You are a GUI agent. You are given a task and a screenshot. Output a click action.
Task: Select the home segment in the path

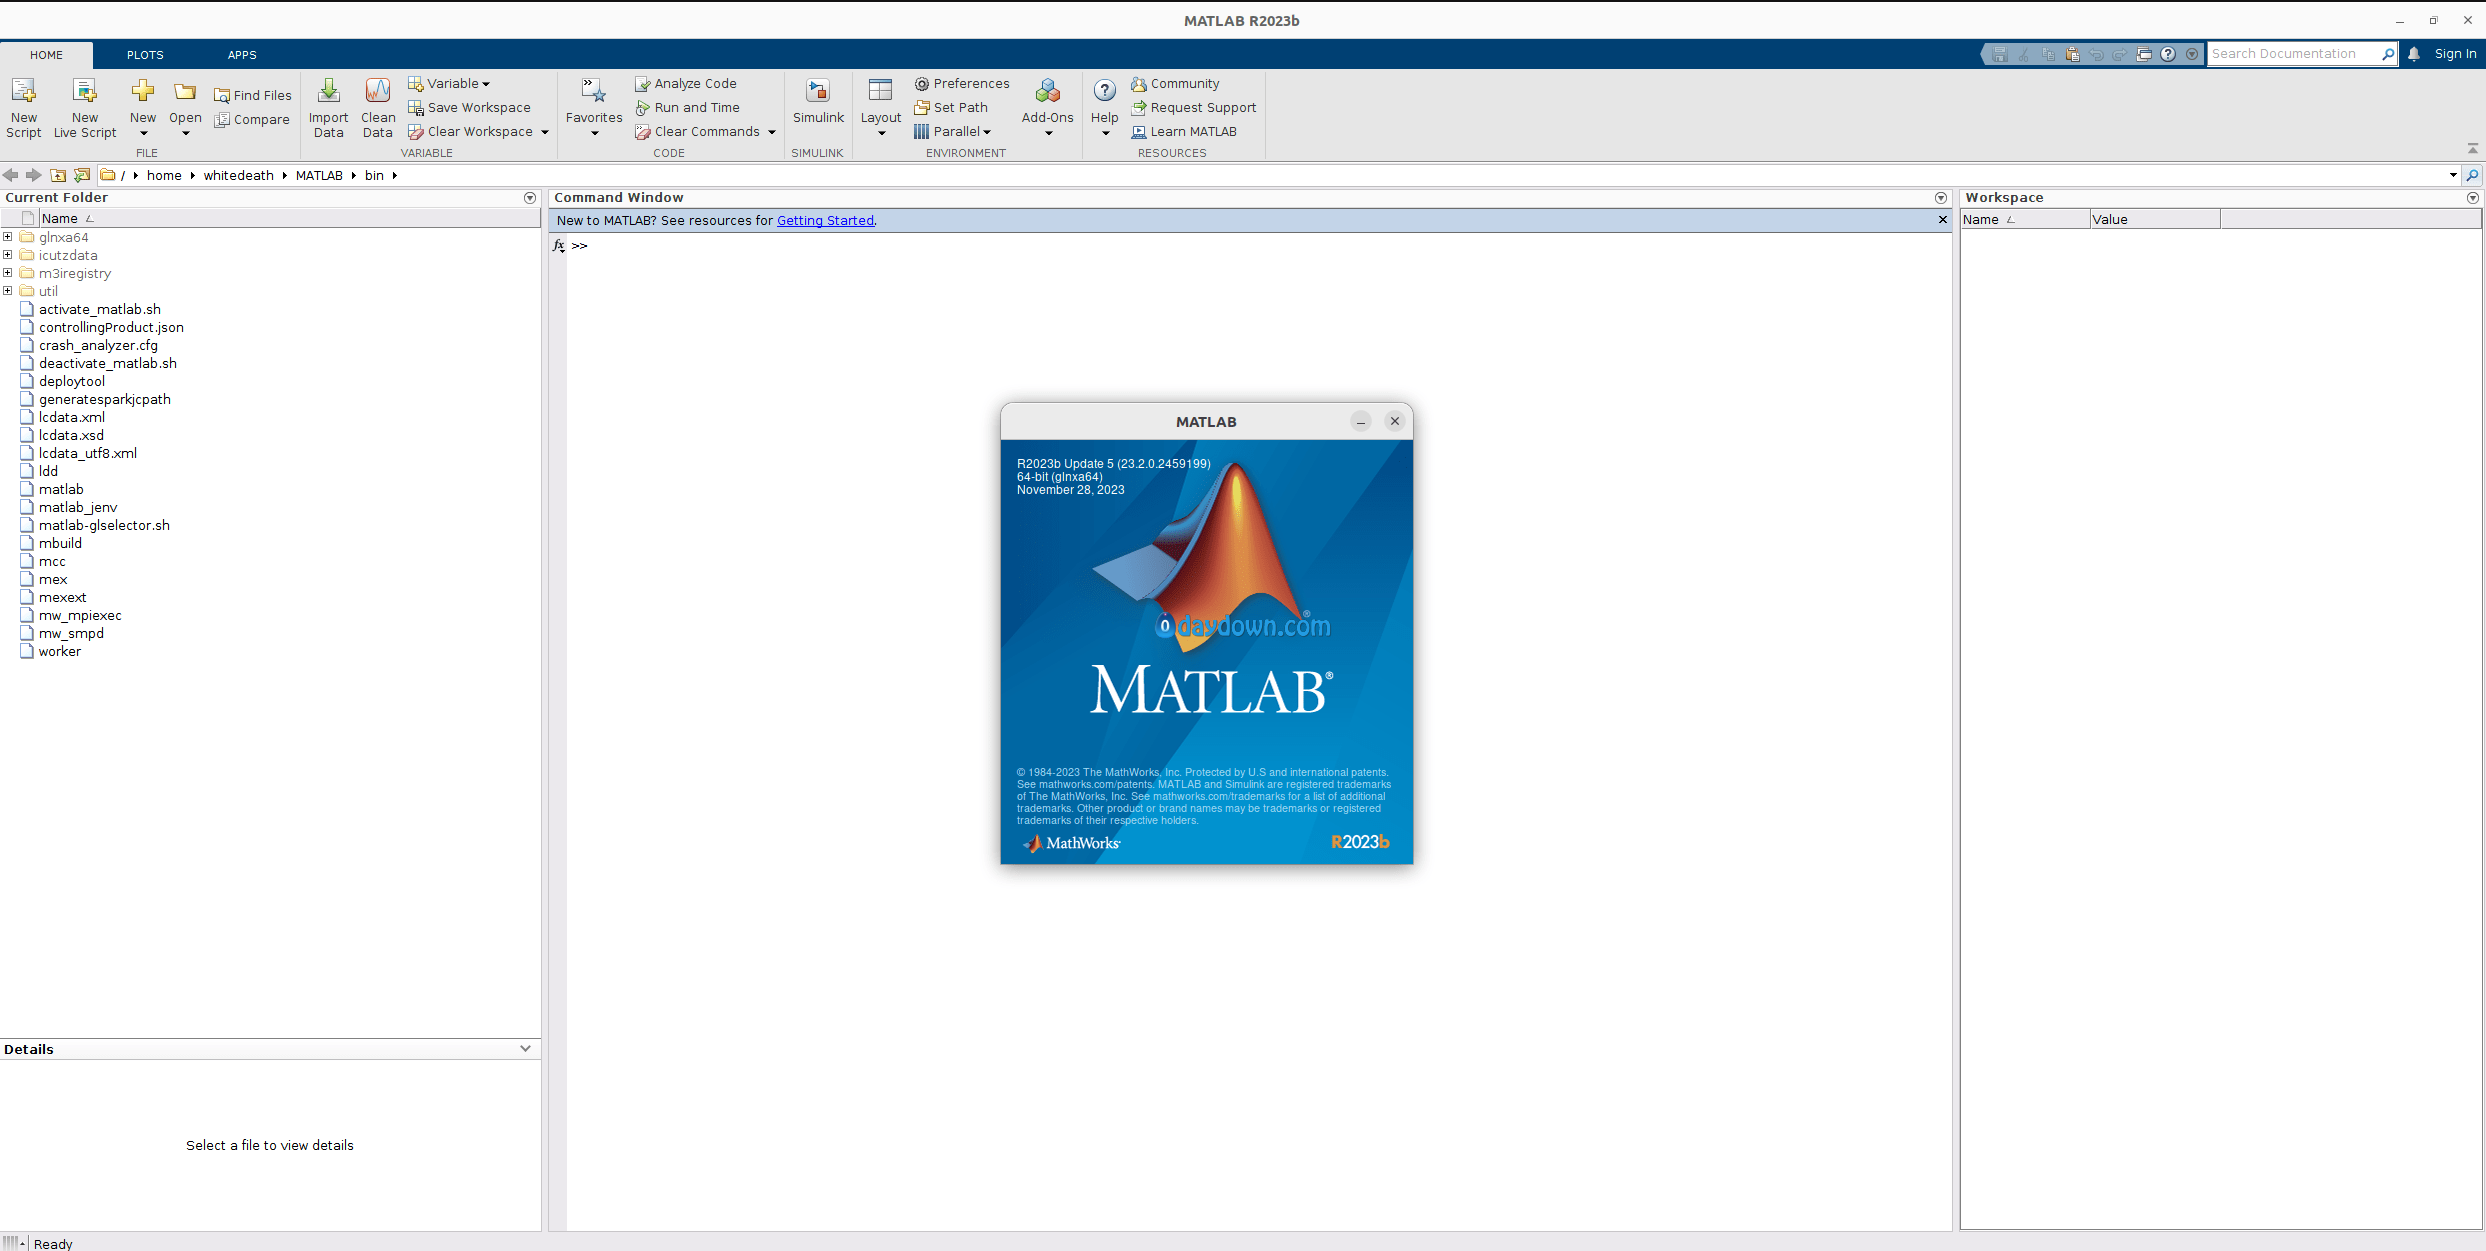click(x=164, y=175)
